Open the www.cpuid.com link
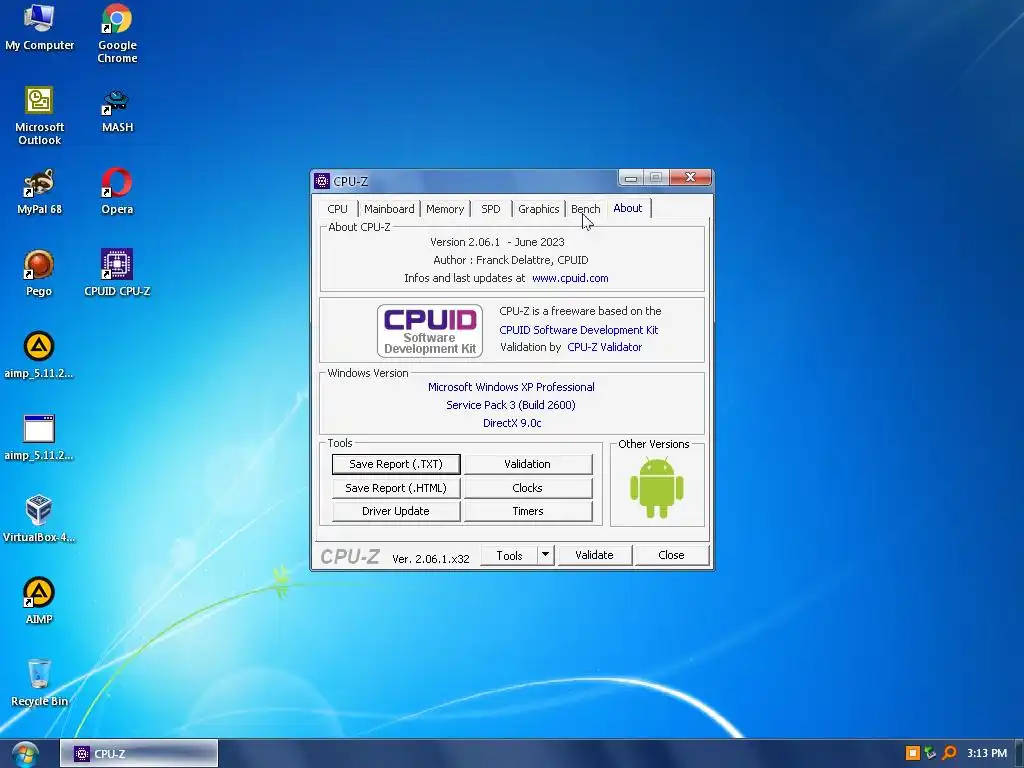 (570, 278)
